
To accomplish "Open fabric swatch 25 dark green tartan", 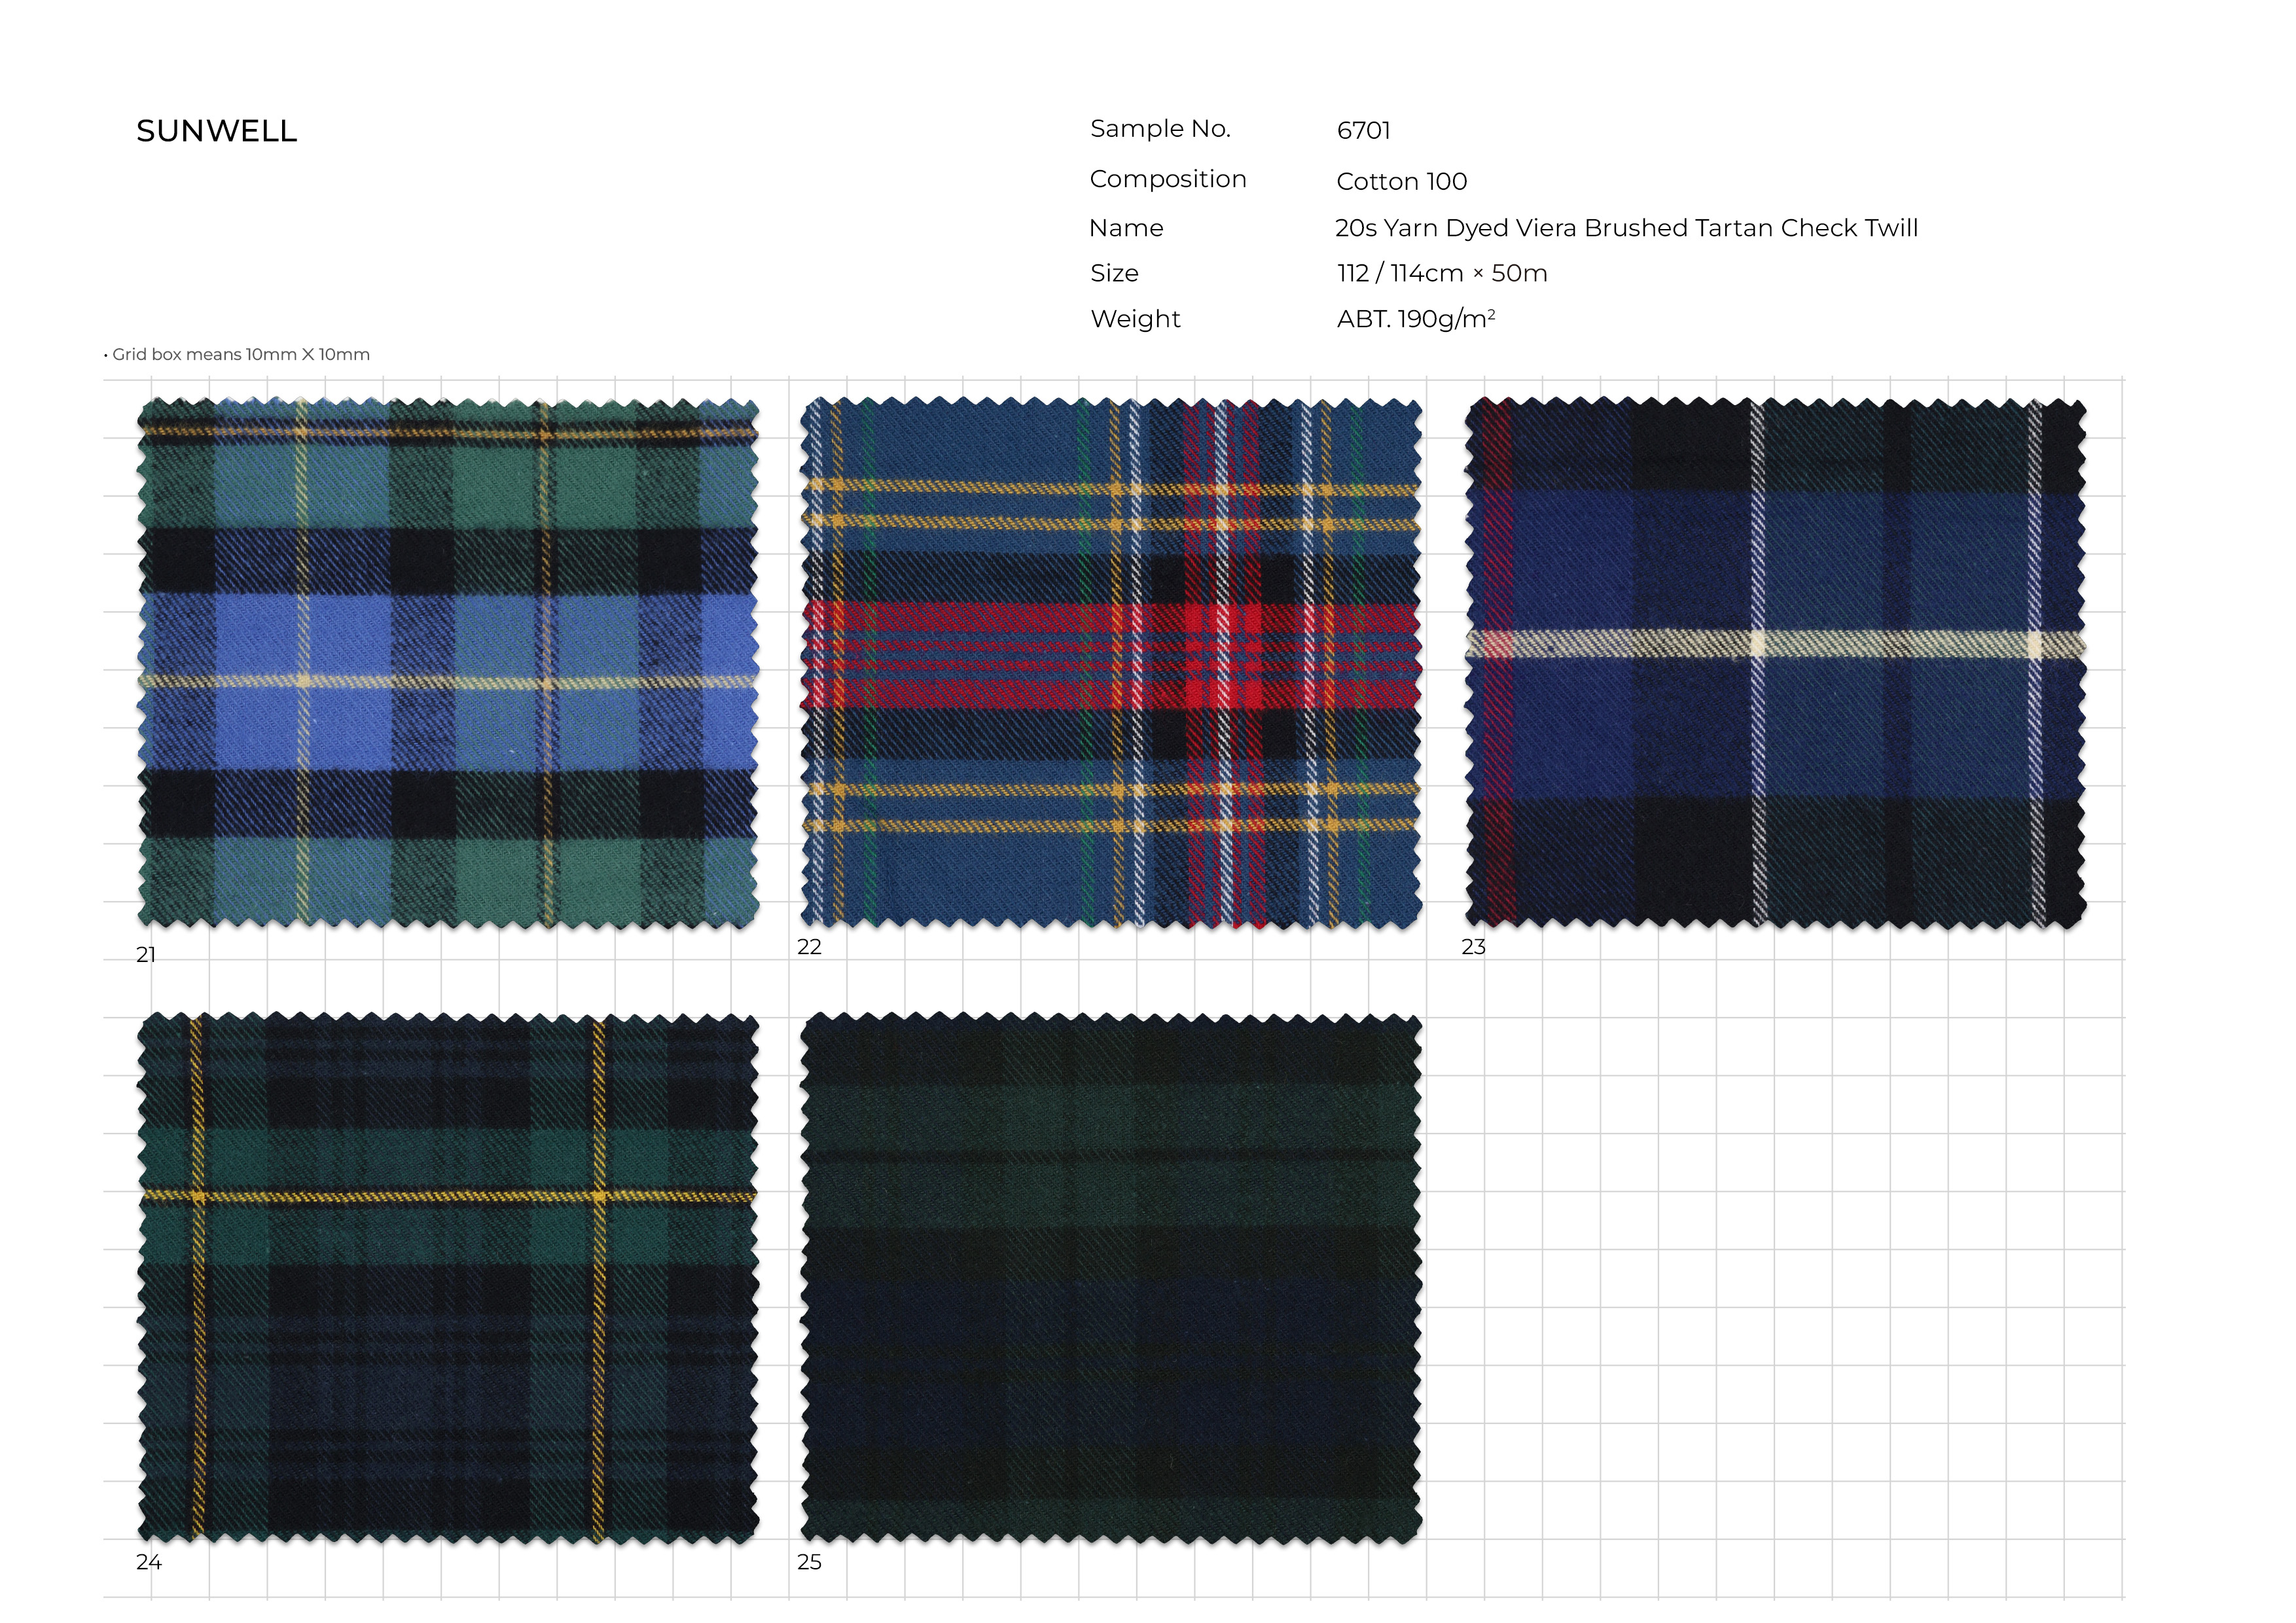I will (x=1111, y=1279).
